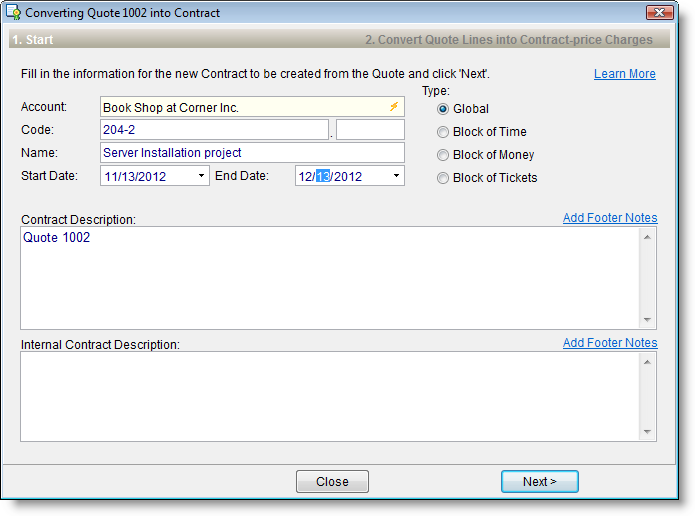Choose Block of Money contract type
This screenshot has width=695, height=516.
coord(443,155)
